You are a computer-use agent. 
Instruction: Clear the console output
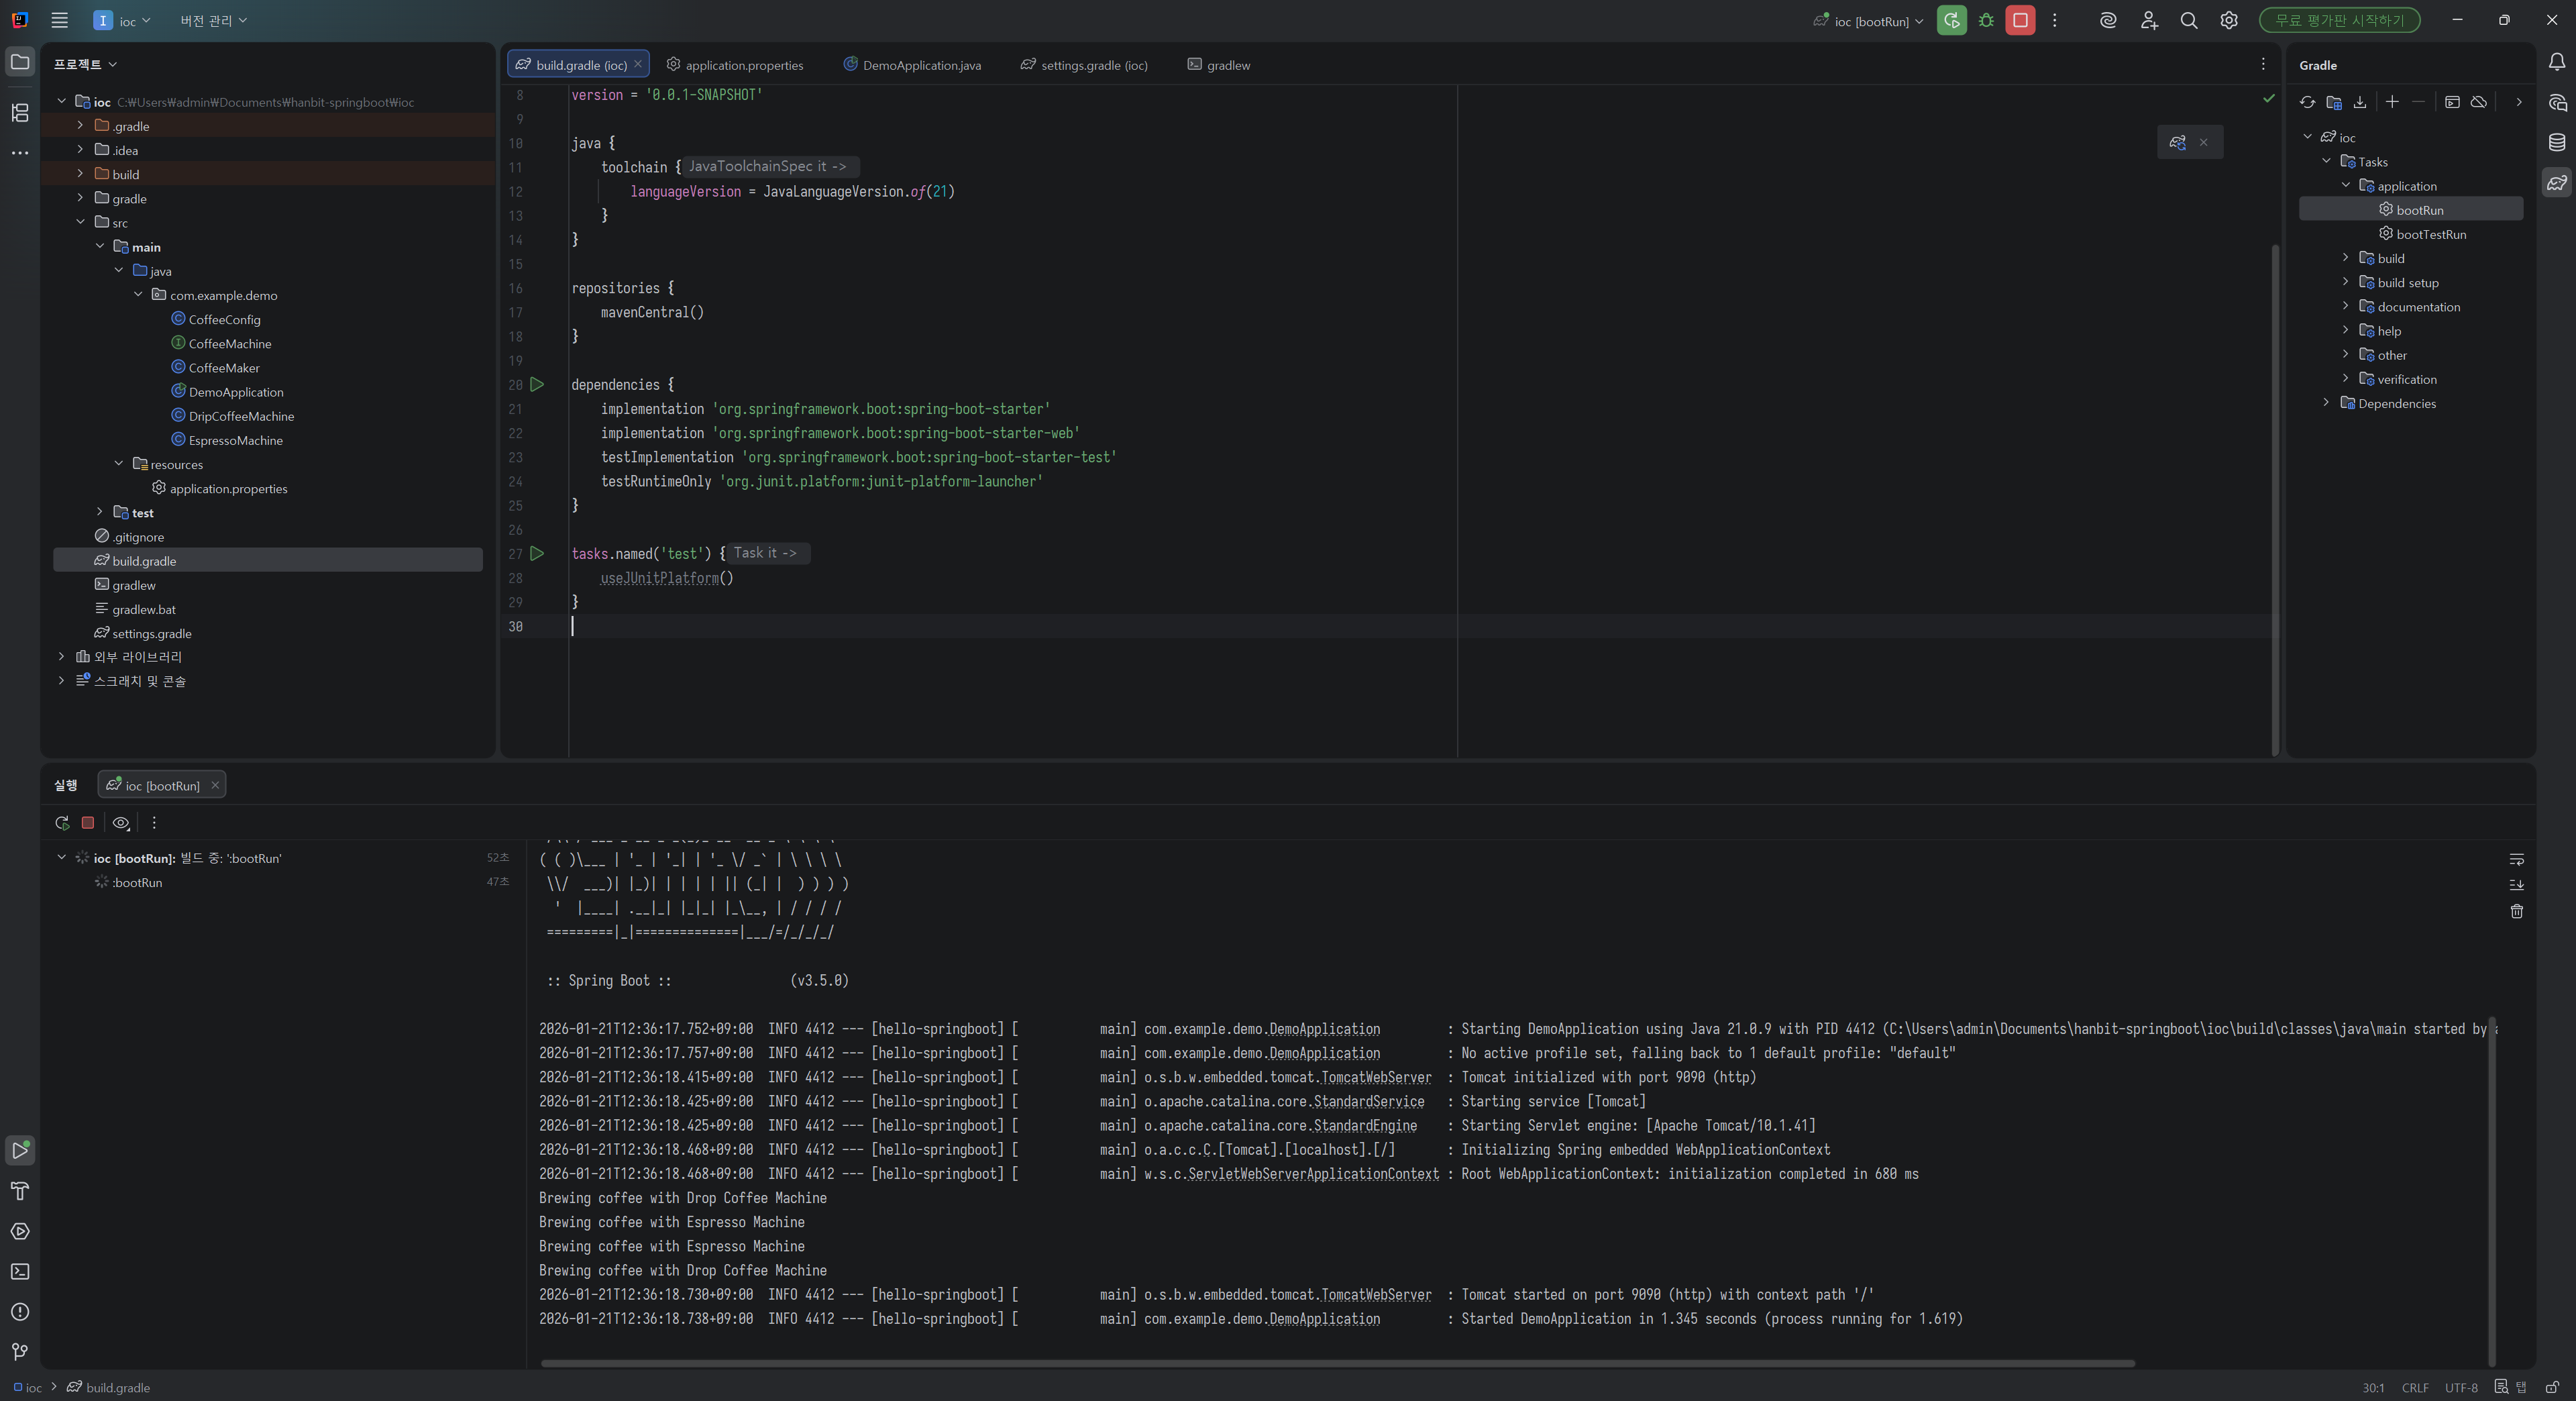pos(2516,911)
